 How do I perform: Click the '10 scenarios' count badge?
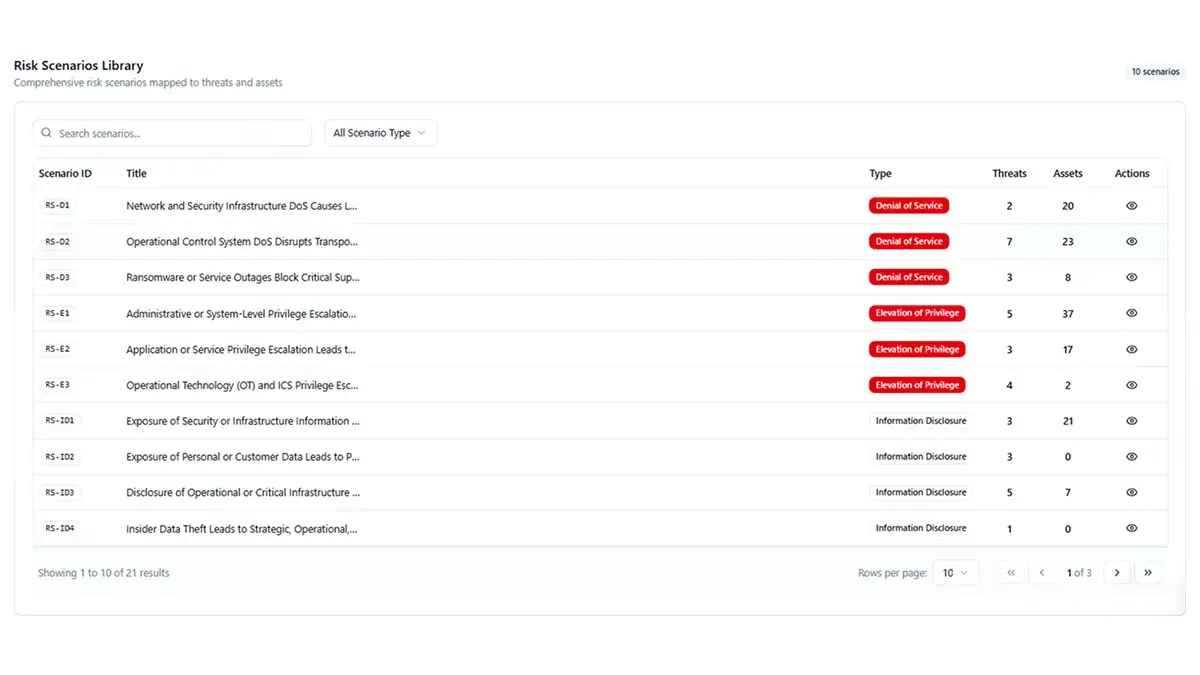tap(1155, 72)
